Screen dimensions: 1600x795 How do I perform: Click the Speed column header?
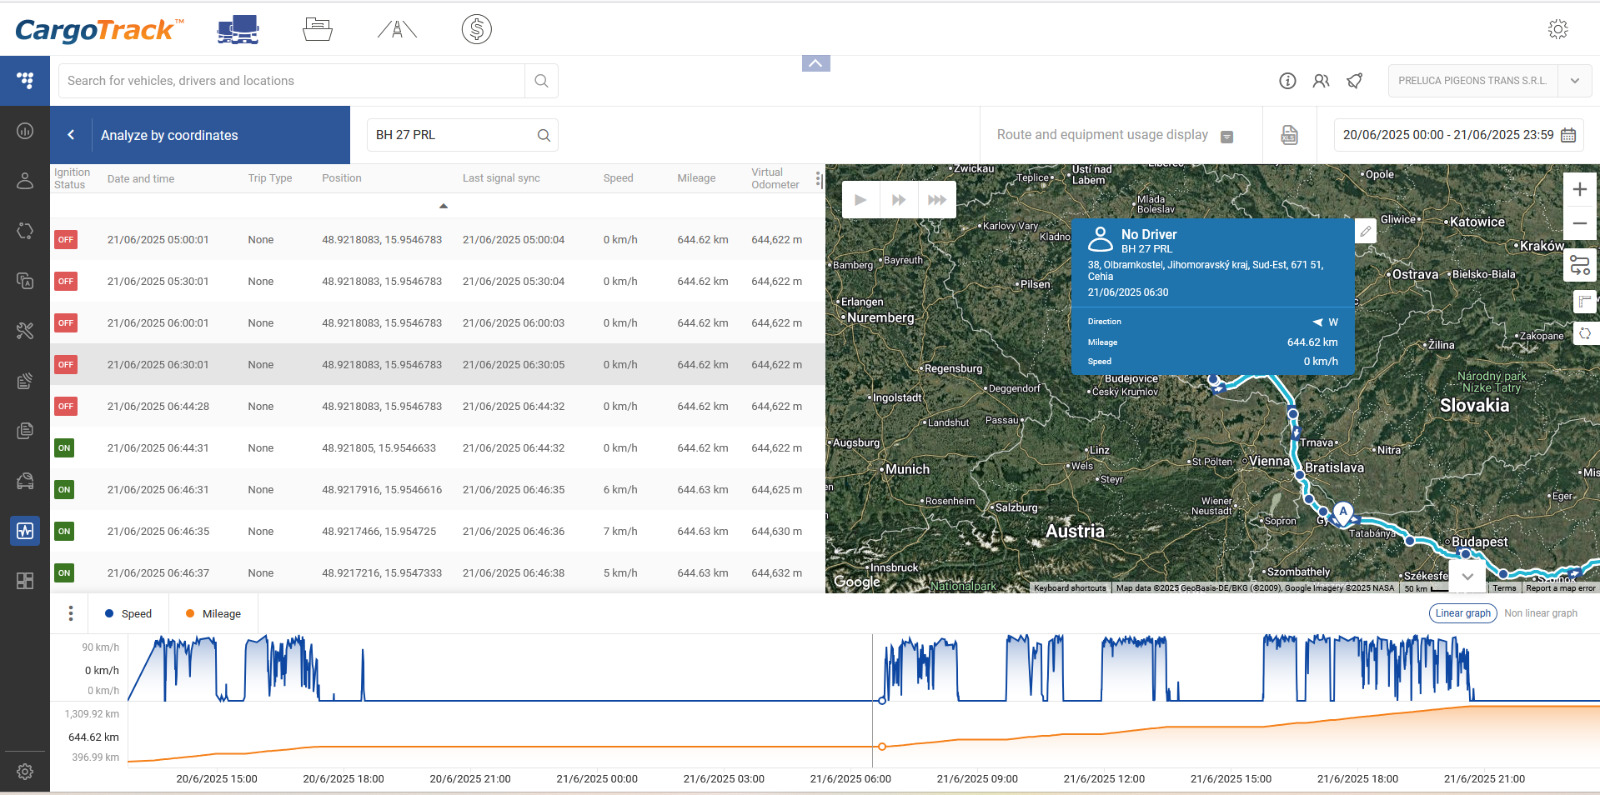[x=618, y=178]
